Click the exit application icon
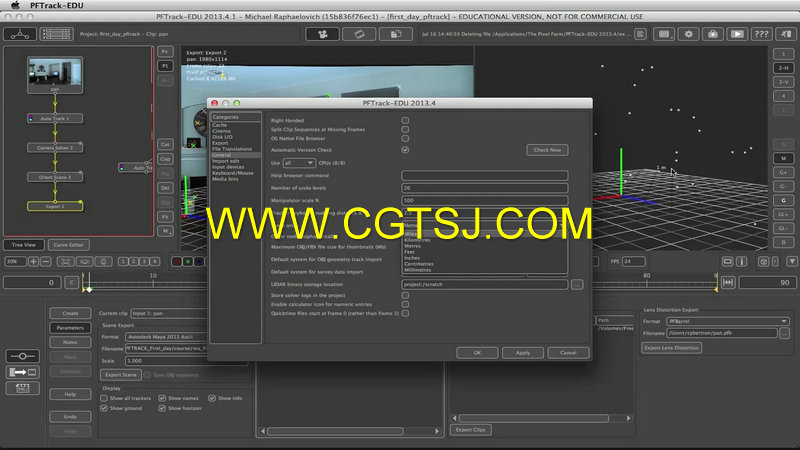This screenshot has width=800, height=450. [x=786, y=34]
